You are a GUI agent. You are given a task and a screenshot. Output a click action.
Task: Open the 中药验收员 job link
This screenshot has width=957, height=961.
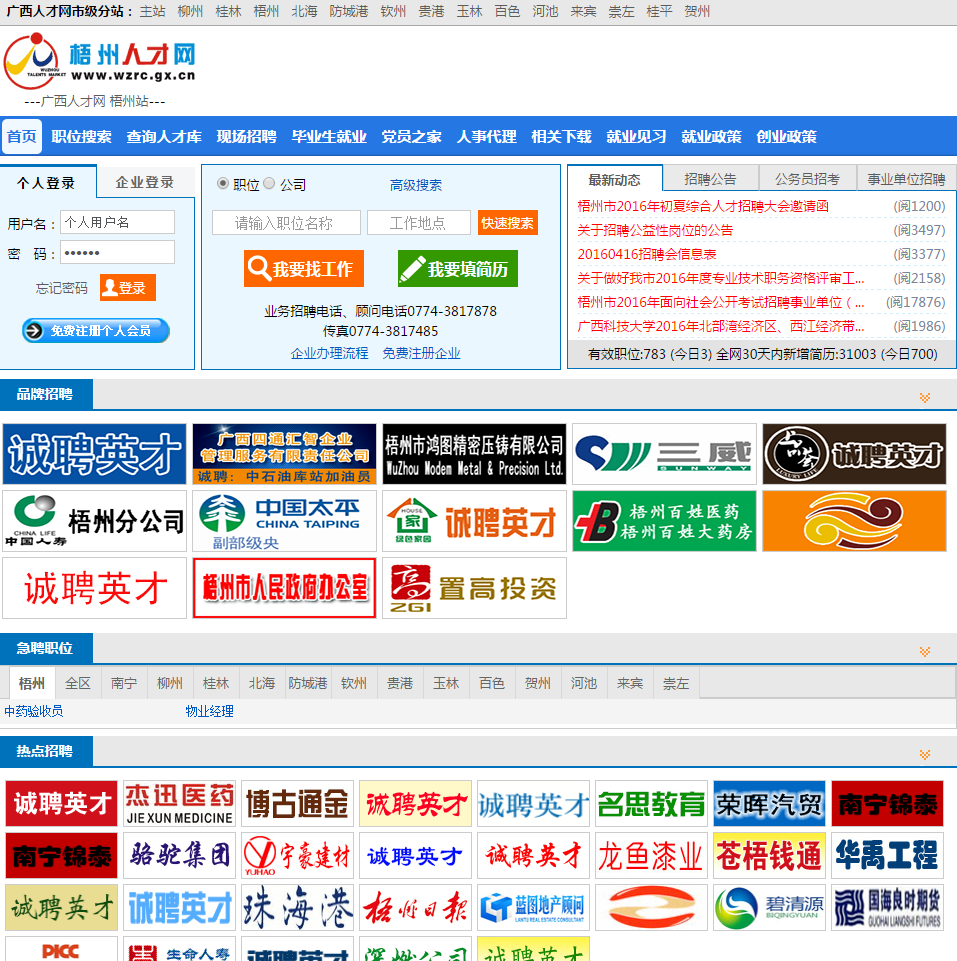click(34, 711)
